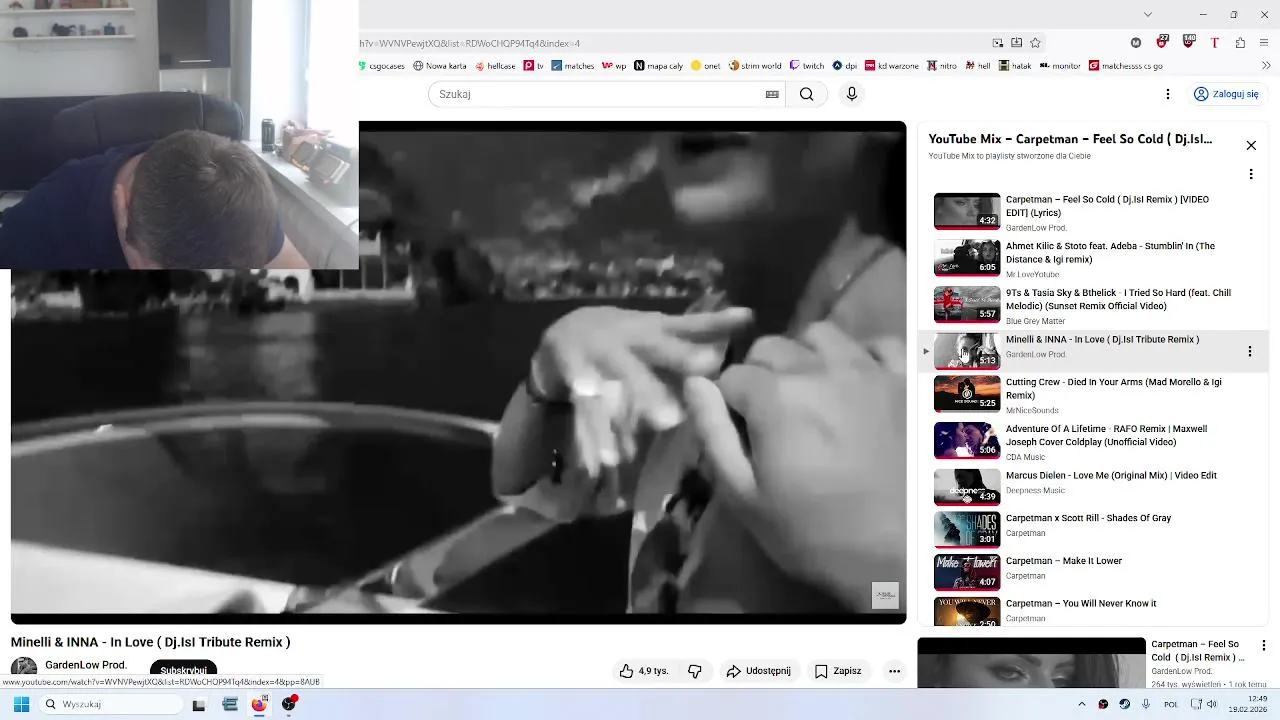1280x720 pixels.
Task: Open the kd warzone bookmark
Action: (892, 66)
